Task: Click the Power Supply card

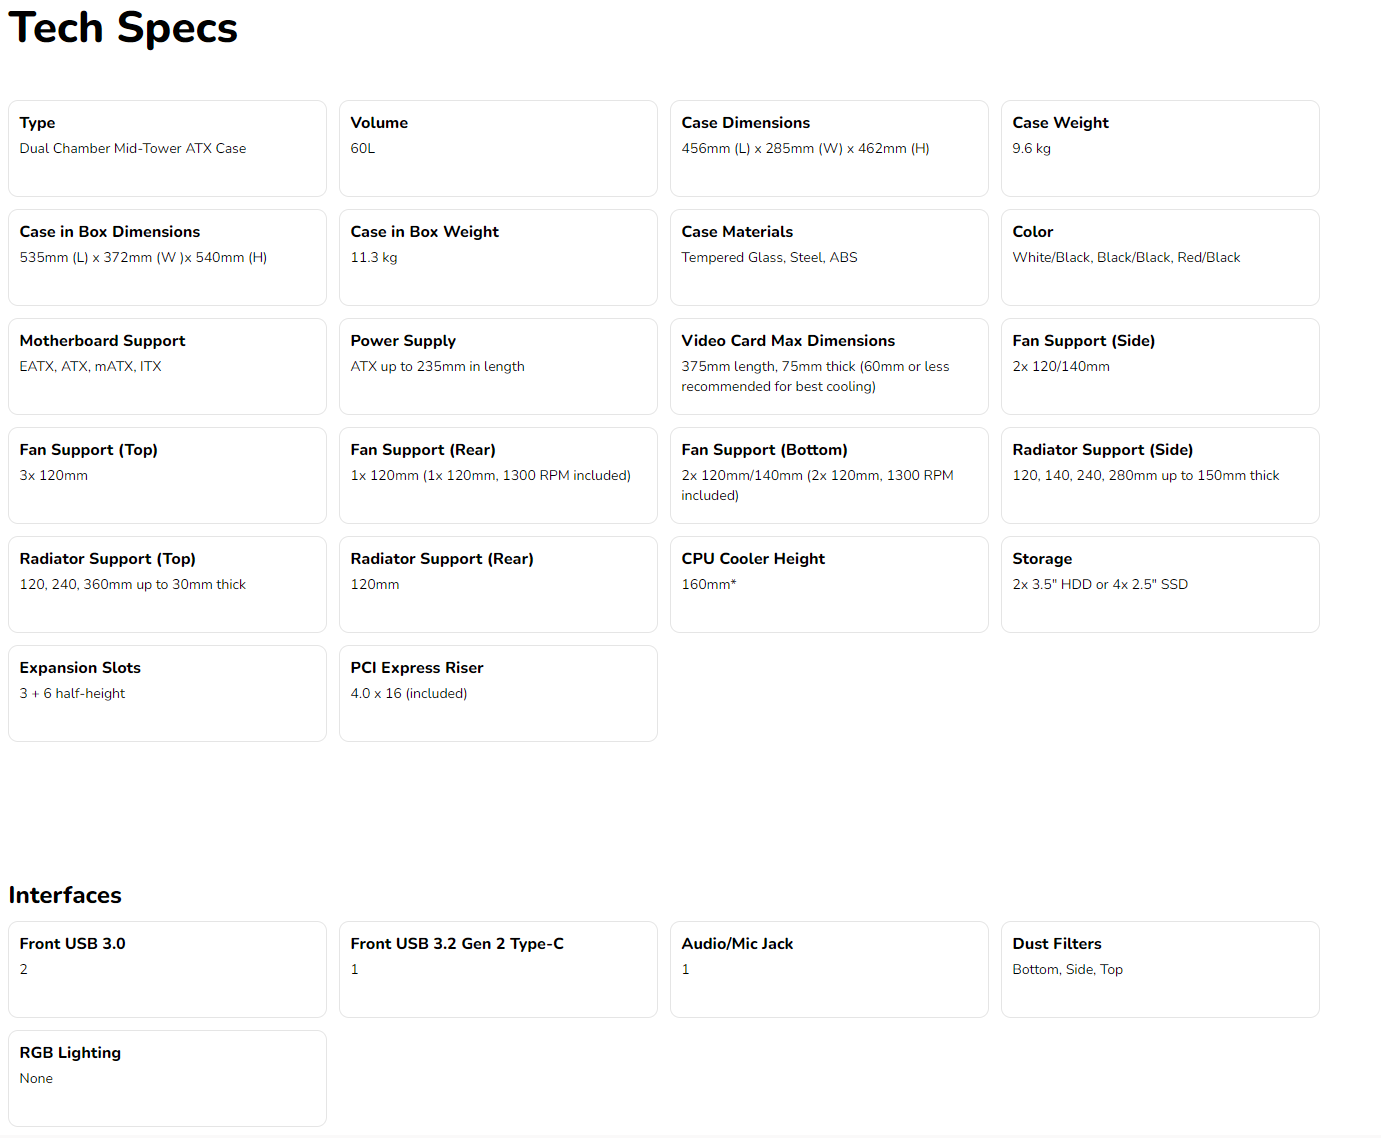Action: click(x=498, y=366)
